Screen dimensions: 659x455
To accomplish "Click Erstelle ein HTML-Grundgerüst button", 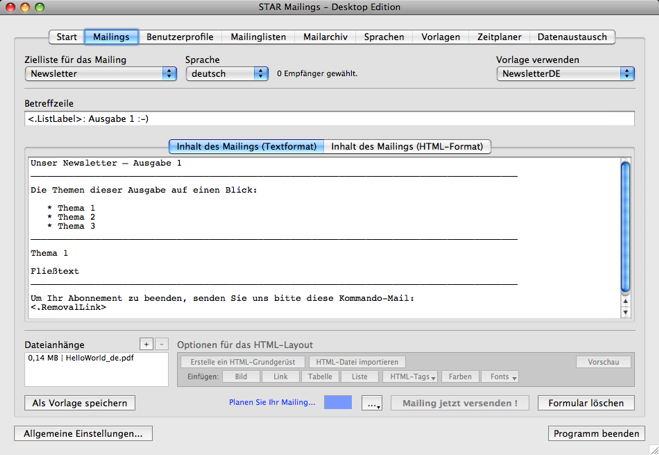I will [243, 362].
